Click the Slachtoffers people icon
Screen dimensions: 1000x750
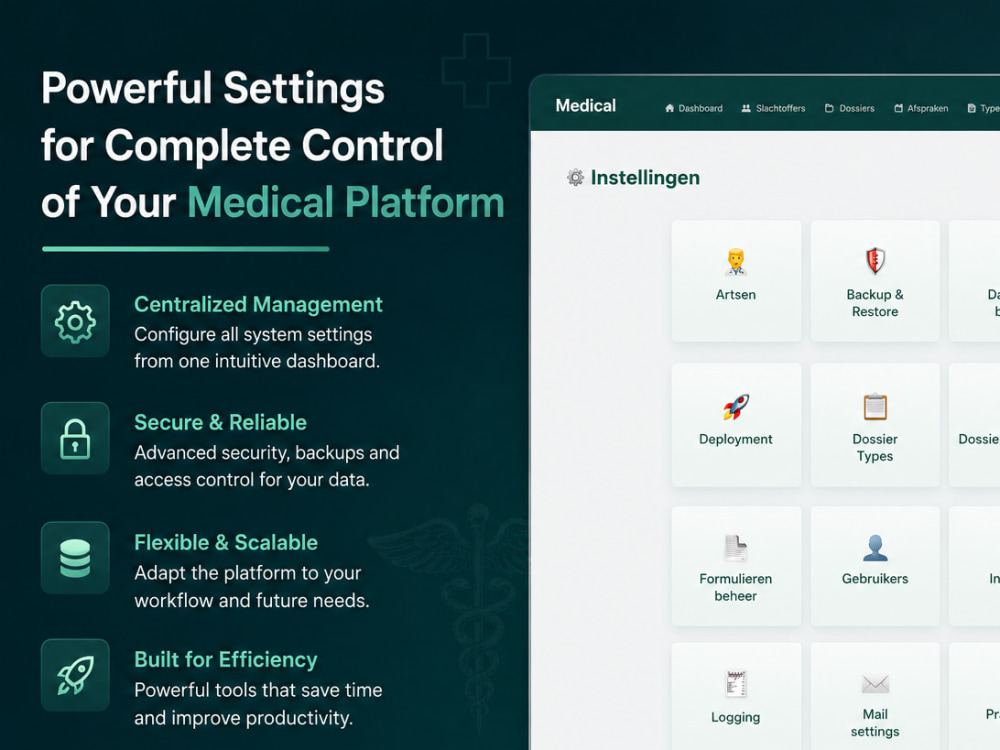[x=746, y=108]
